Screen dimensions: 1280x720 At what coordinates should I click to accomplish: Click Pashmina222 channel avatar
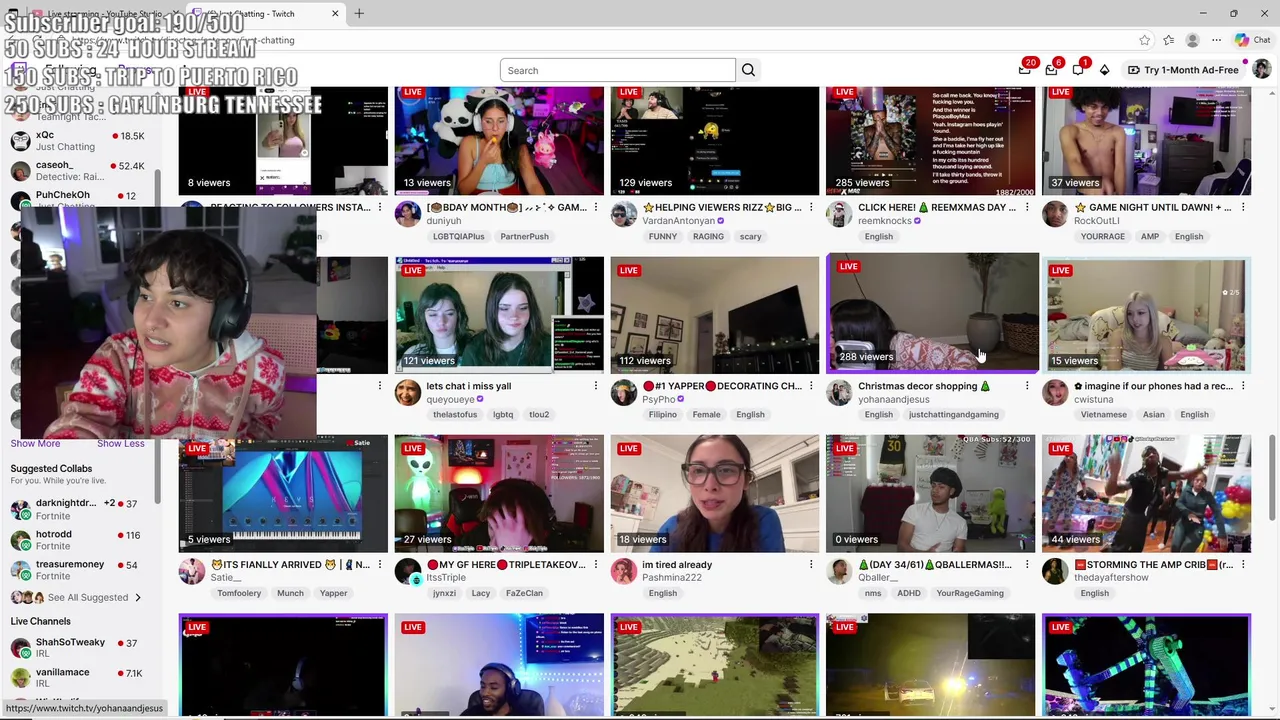coord(624,571)
